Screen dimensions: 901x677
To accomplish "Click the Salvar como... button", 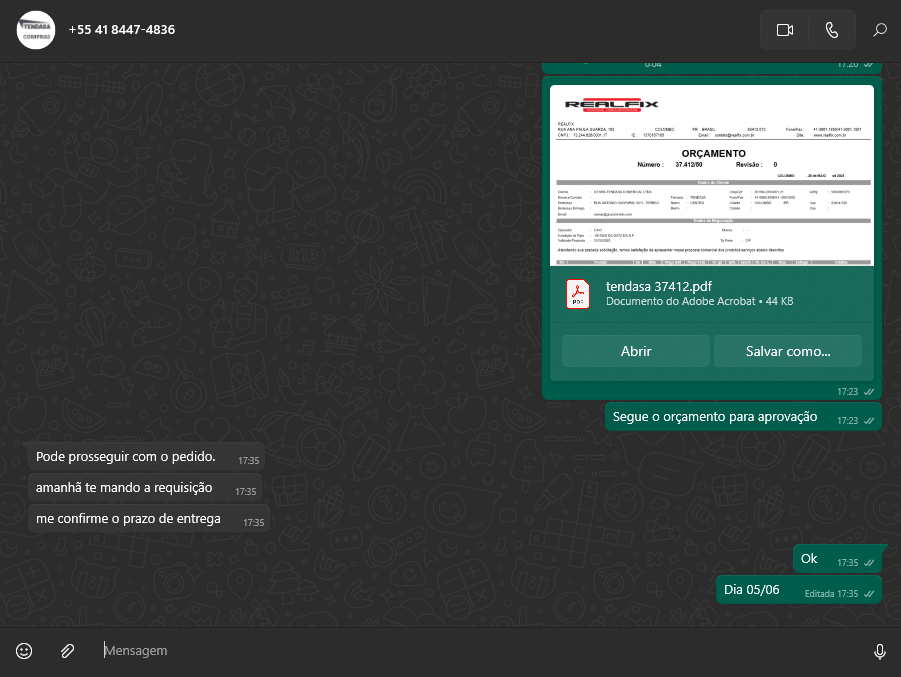I will point(787,351).
